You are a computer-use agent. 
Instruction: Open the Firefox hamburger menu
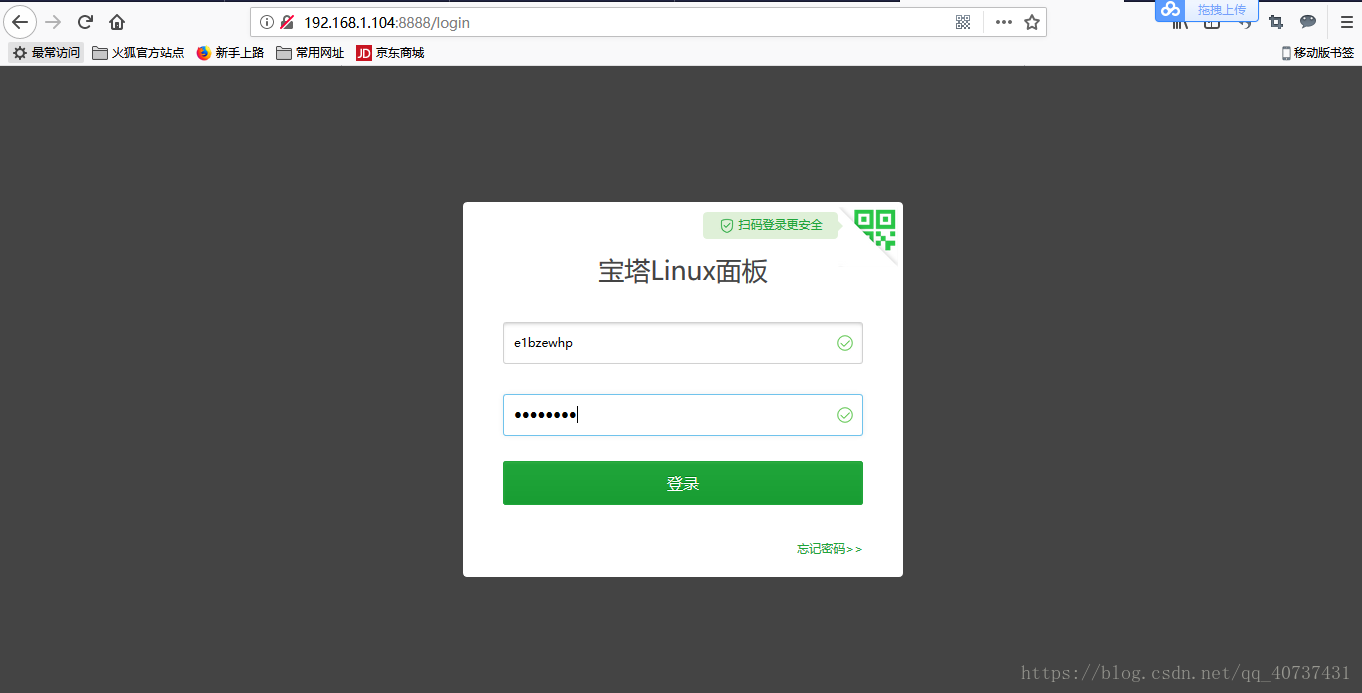(x=1347, y=22)
